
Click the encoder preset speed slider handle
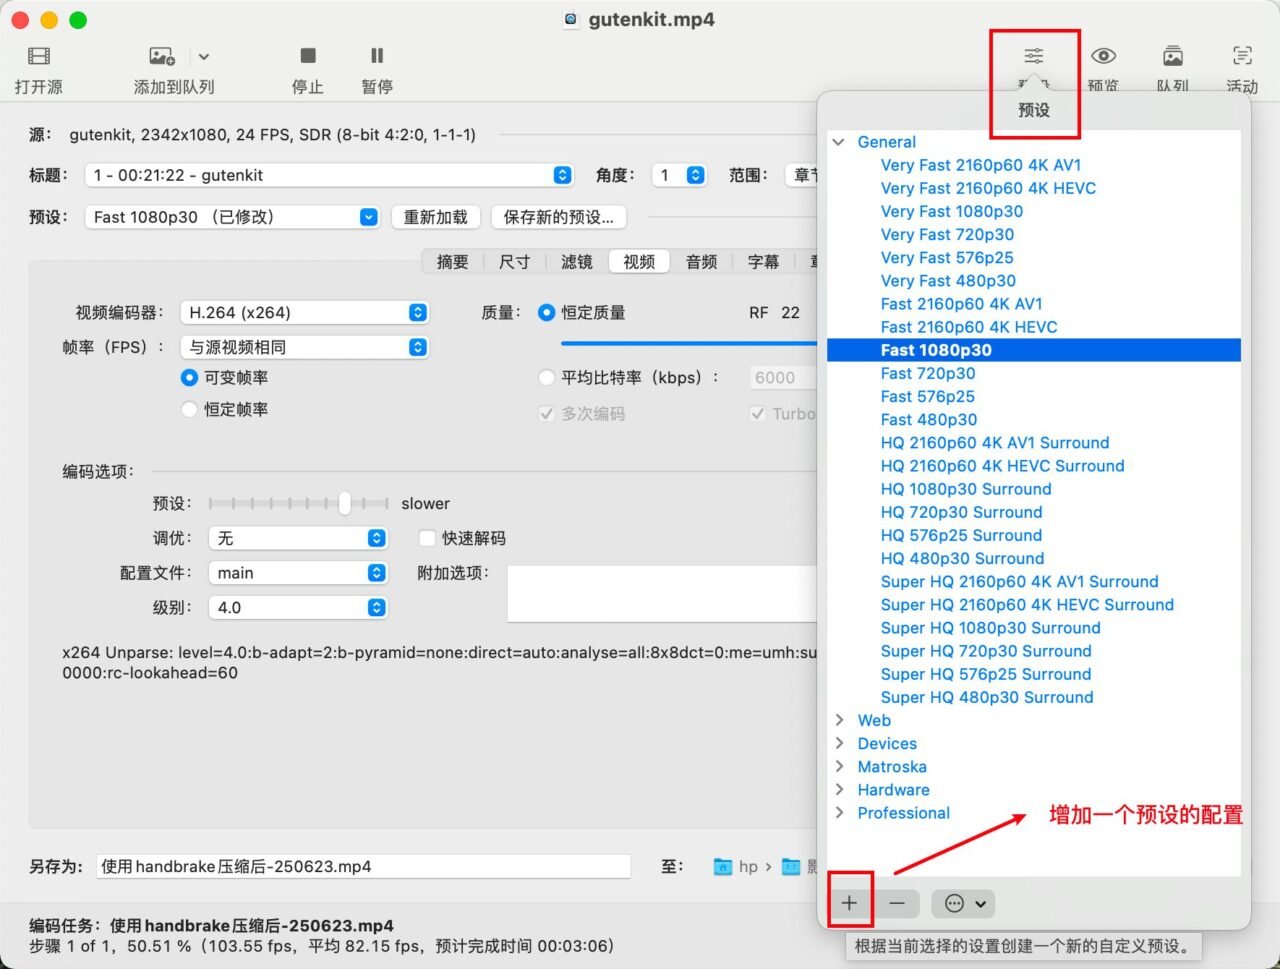click(x=344, y=503)
